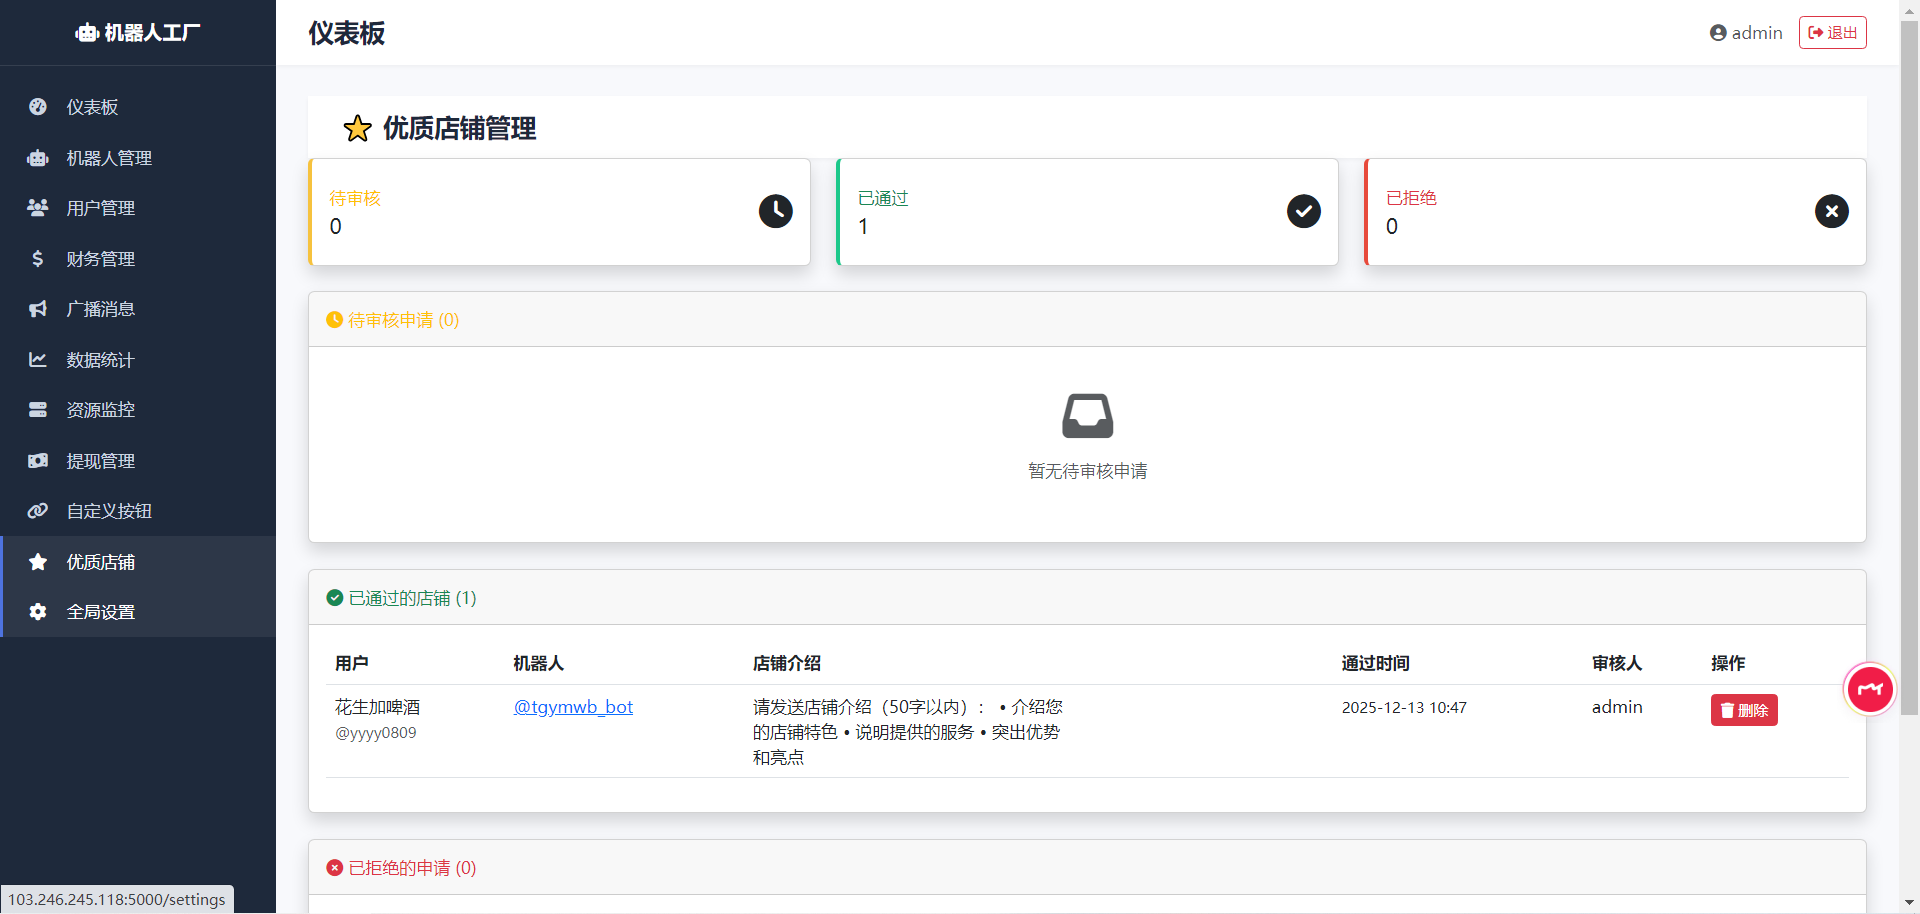Select 全局设置 in the sidebar
Screen dimensions: 1920x914
(100, 612)
